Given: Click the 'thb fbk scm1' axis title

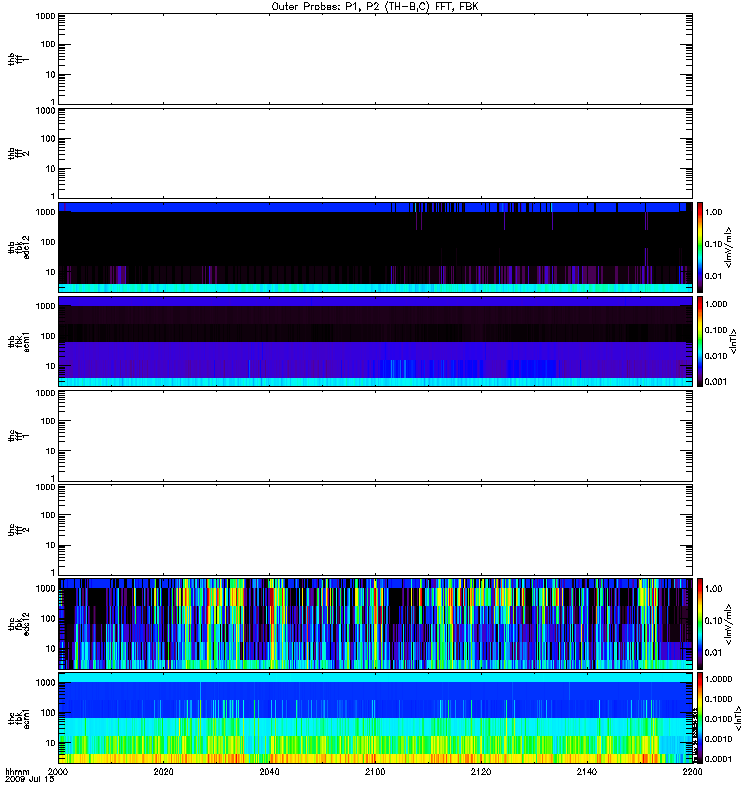Looking at the screenshot, I should click(18, 341).
